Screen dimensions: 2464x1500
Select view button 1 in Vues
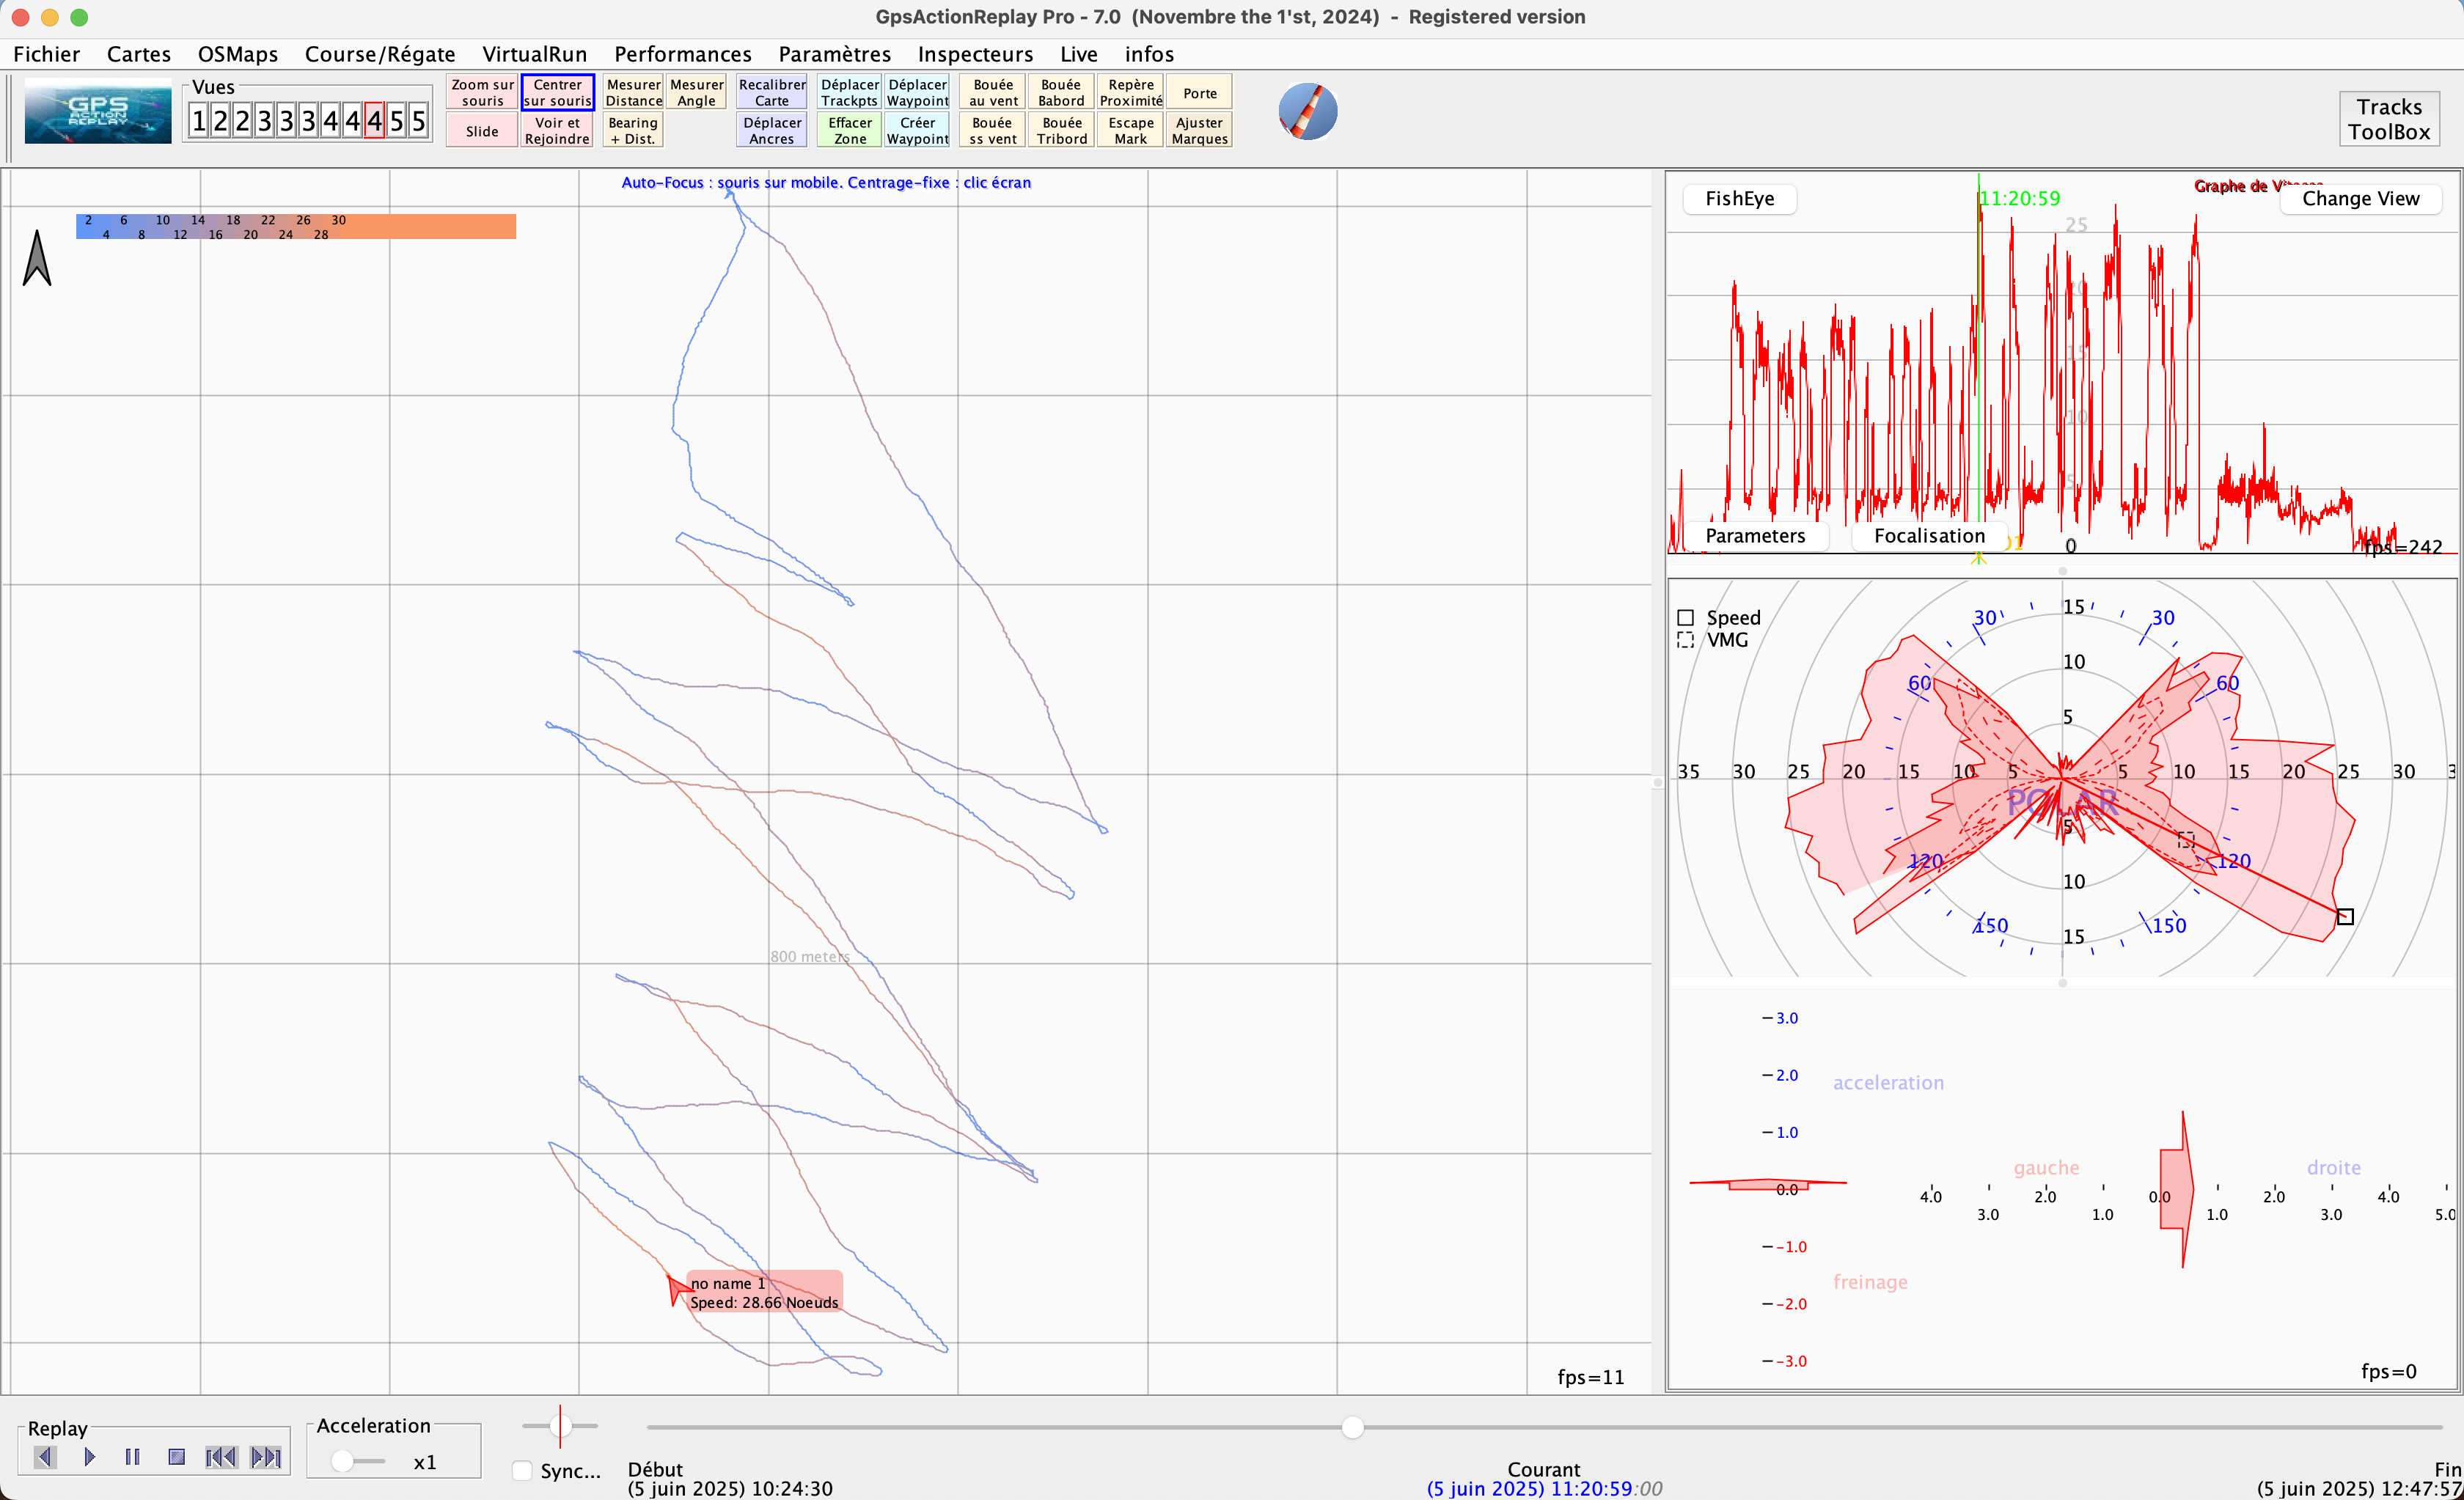coord(198,121)
